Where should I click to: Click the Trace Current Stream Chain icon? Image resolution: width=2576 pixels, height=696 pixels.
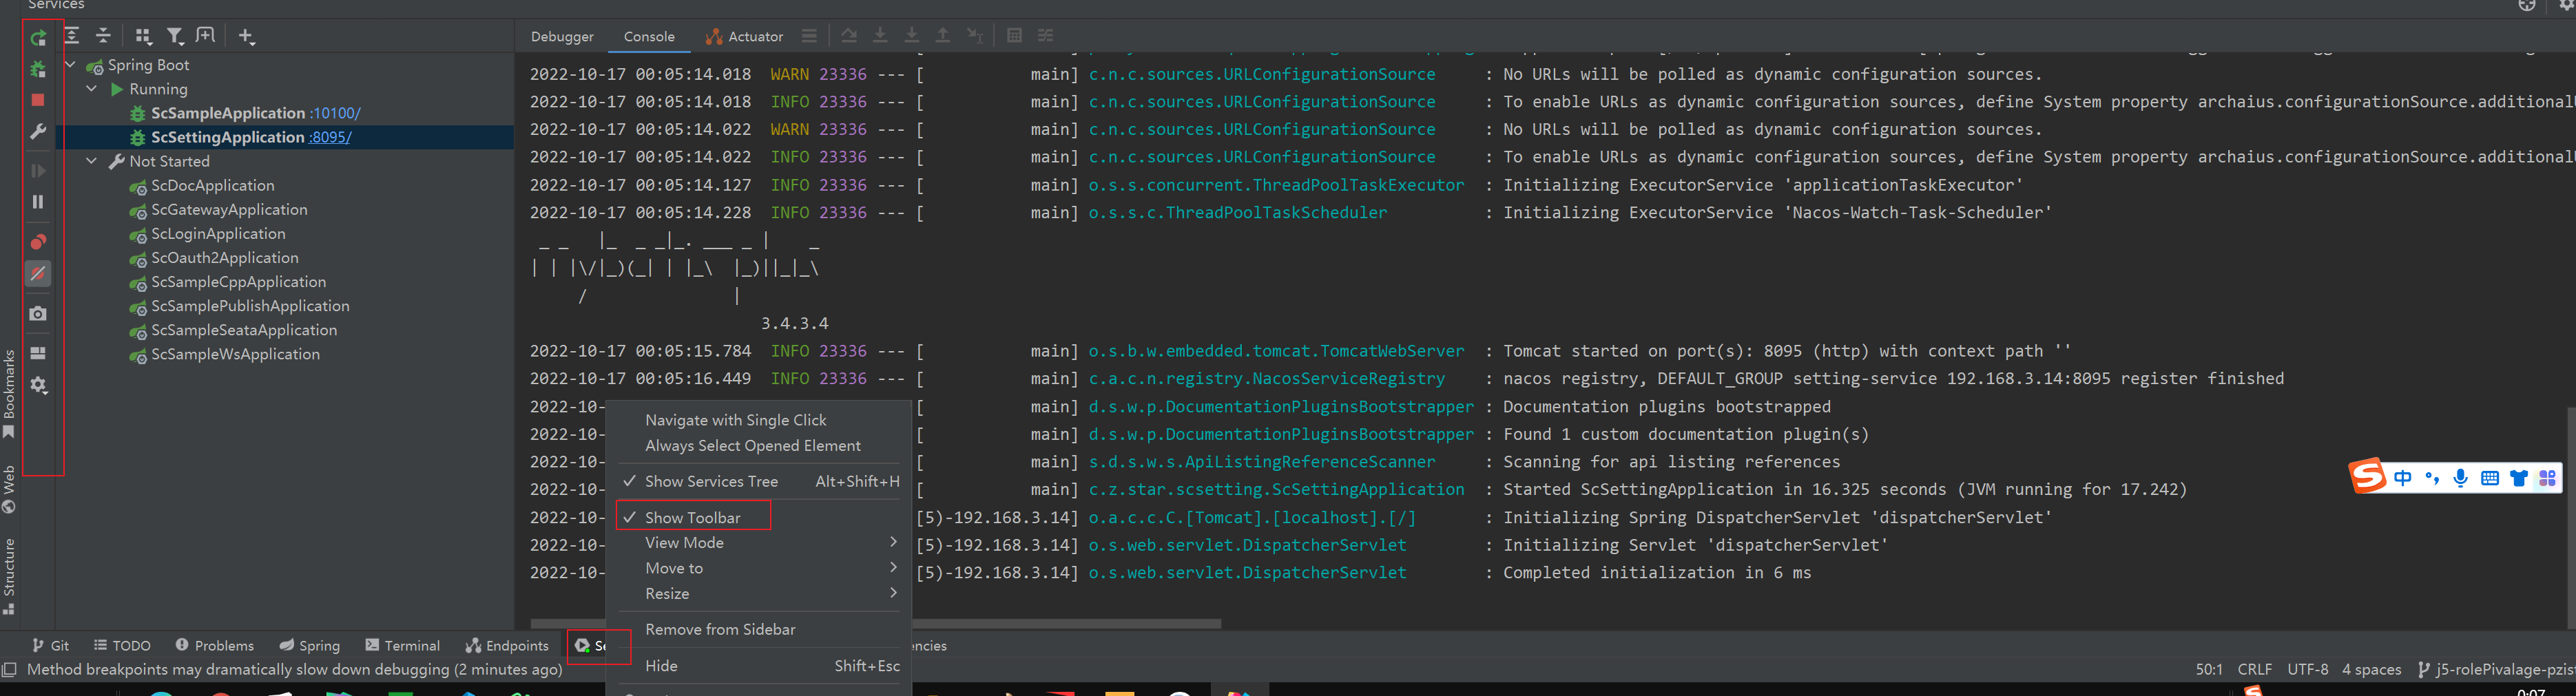coord(1045,36)
